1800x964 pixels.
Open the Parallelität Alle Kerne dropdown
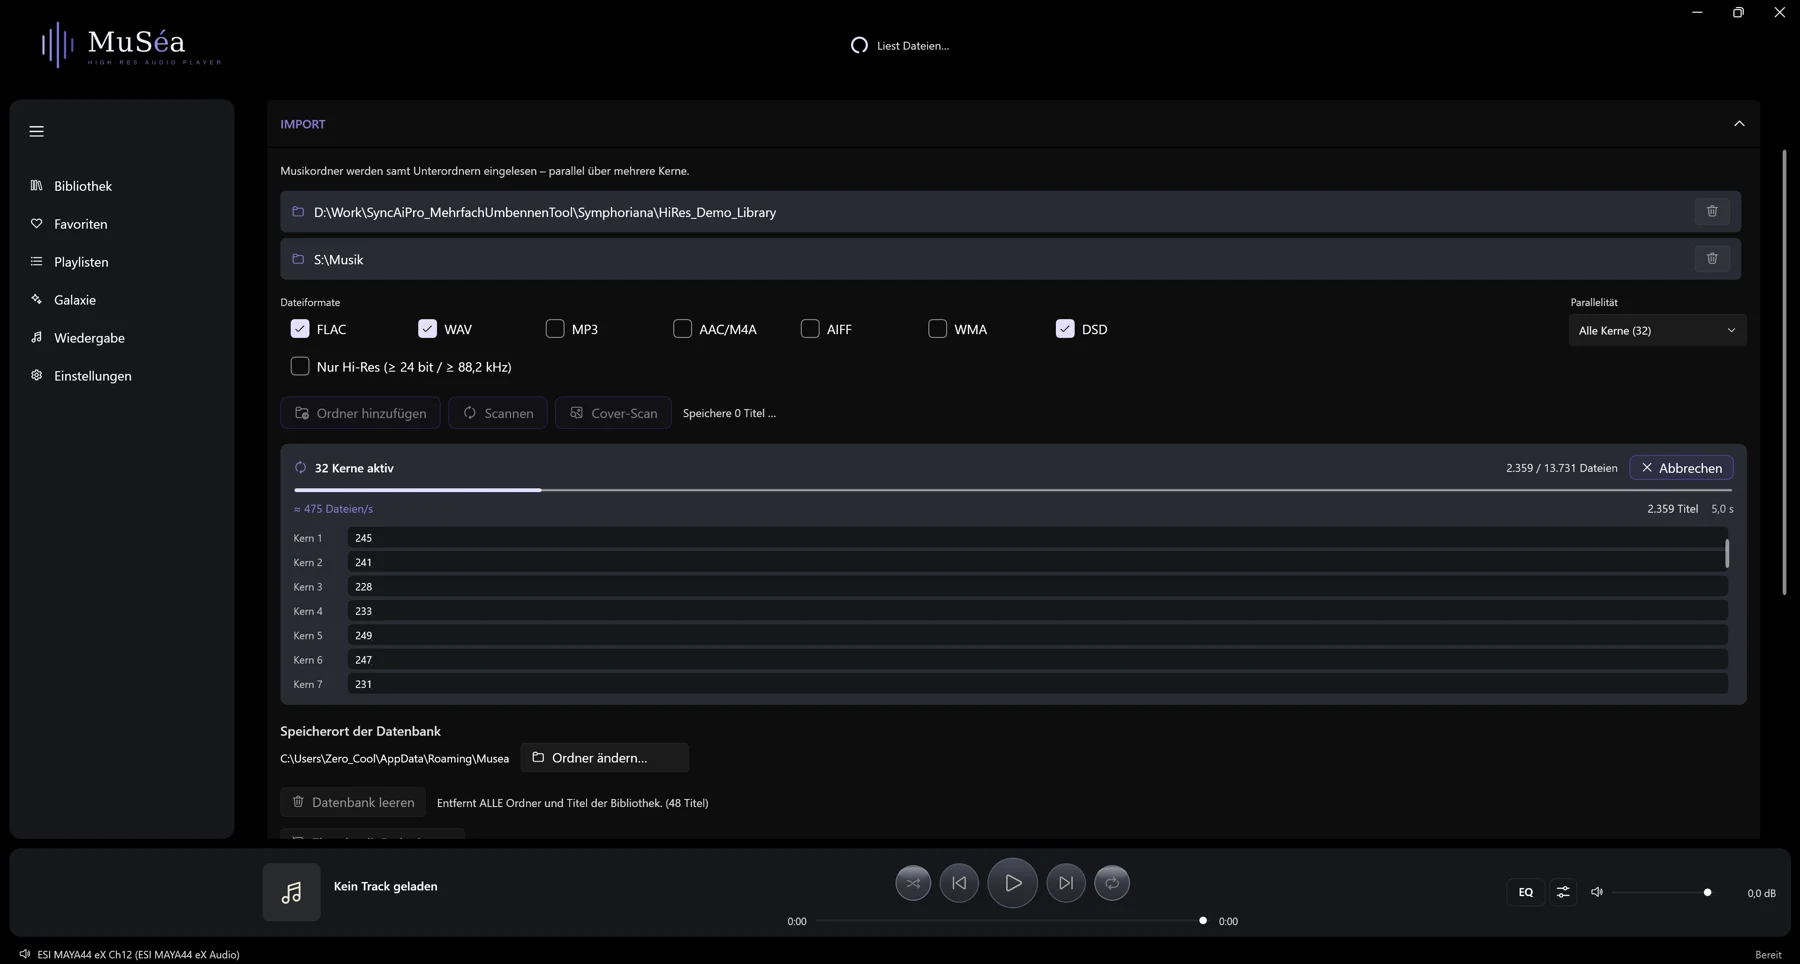click(1657, 330)
